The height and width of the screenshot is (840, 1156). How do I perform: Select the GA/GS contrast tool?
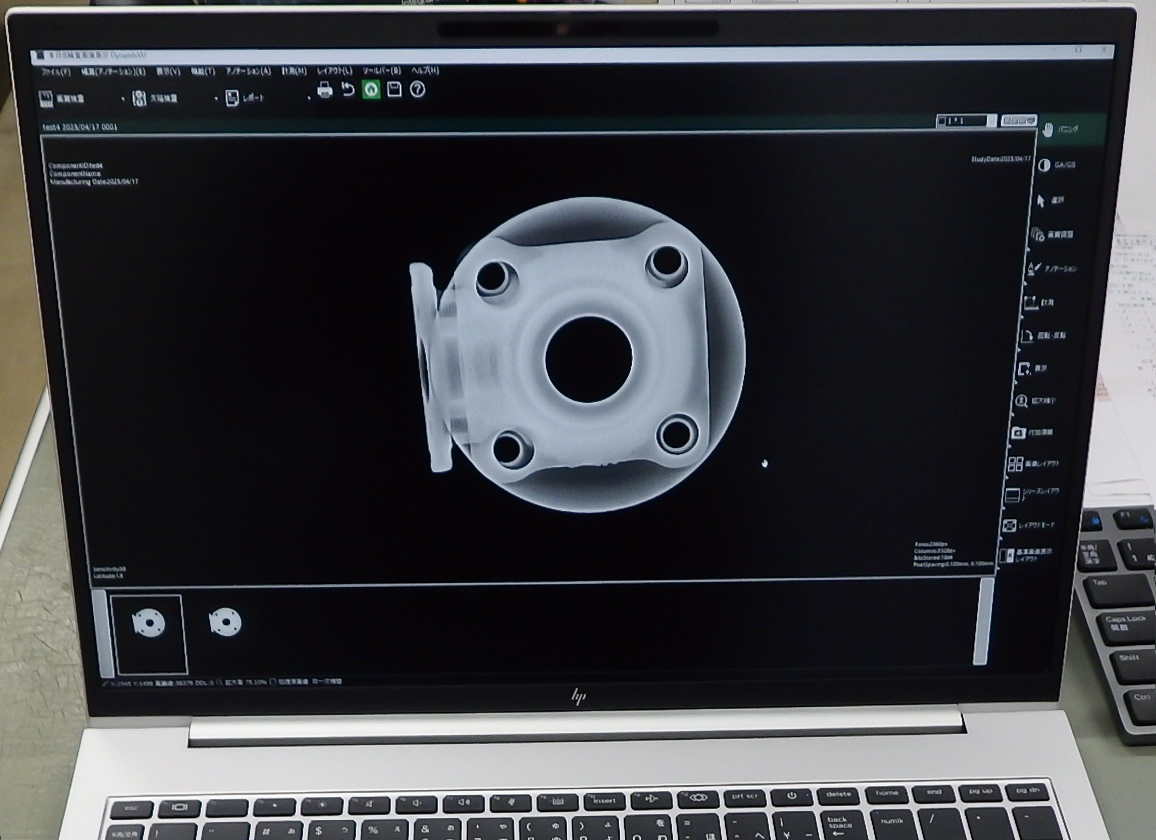(x=1045, y=165)
